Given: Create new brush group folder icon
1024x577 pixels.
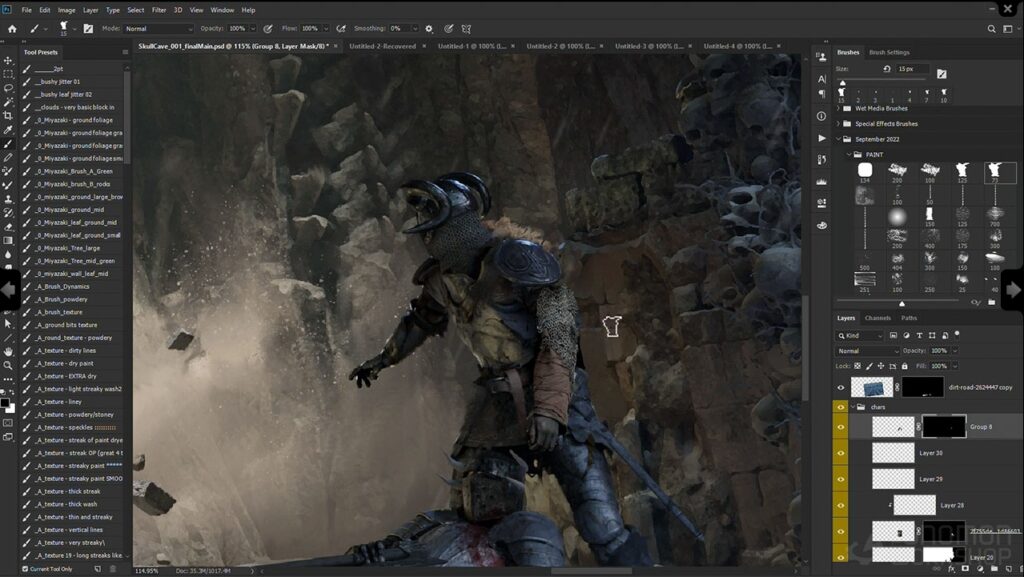Looking at the screenshot, I should (991, 303).
